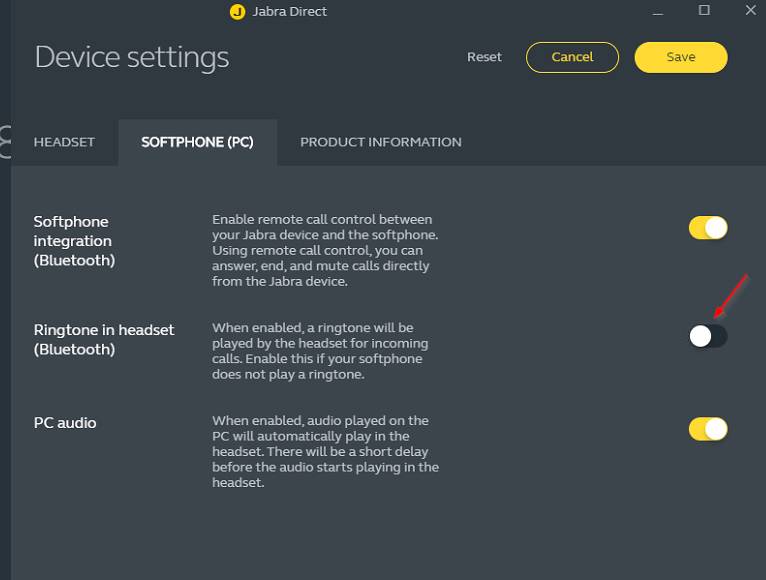Turn off the PC audio switch

pos(708,429)
